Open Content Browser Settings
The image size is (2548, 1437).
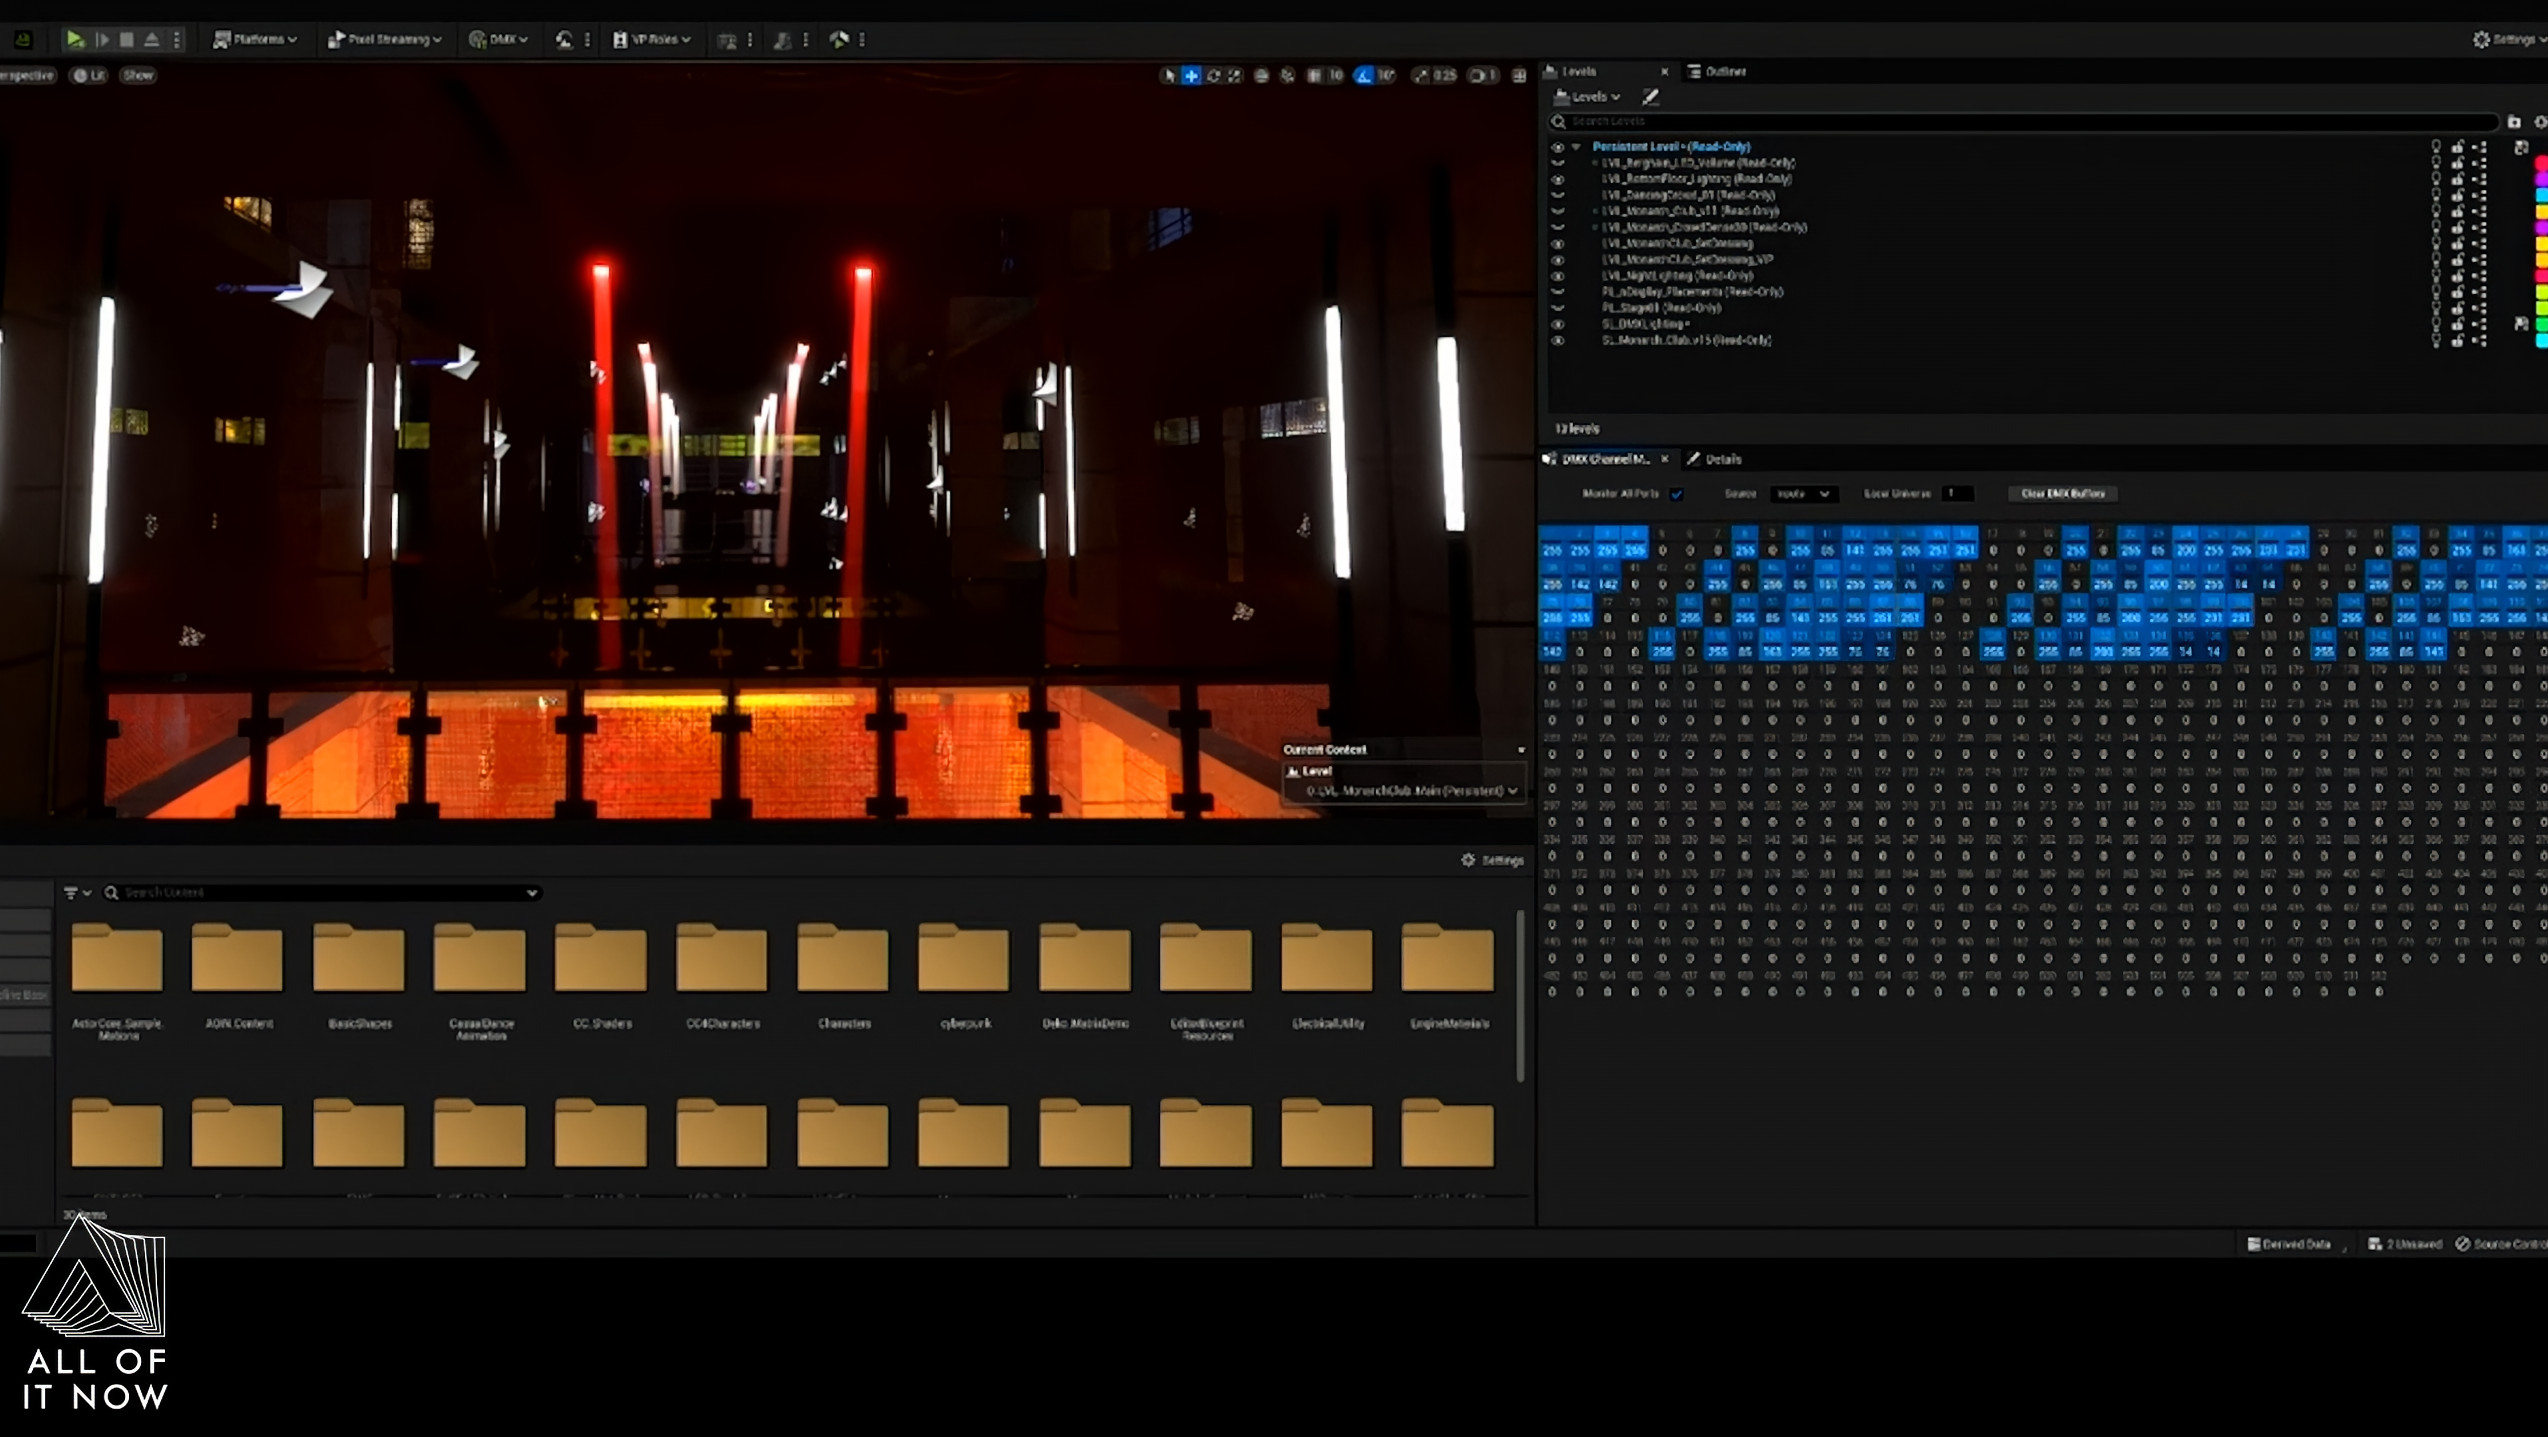[1492, 860]
